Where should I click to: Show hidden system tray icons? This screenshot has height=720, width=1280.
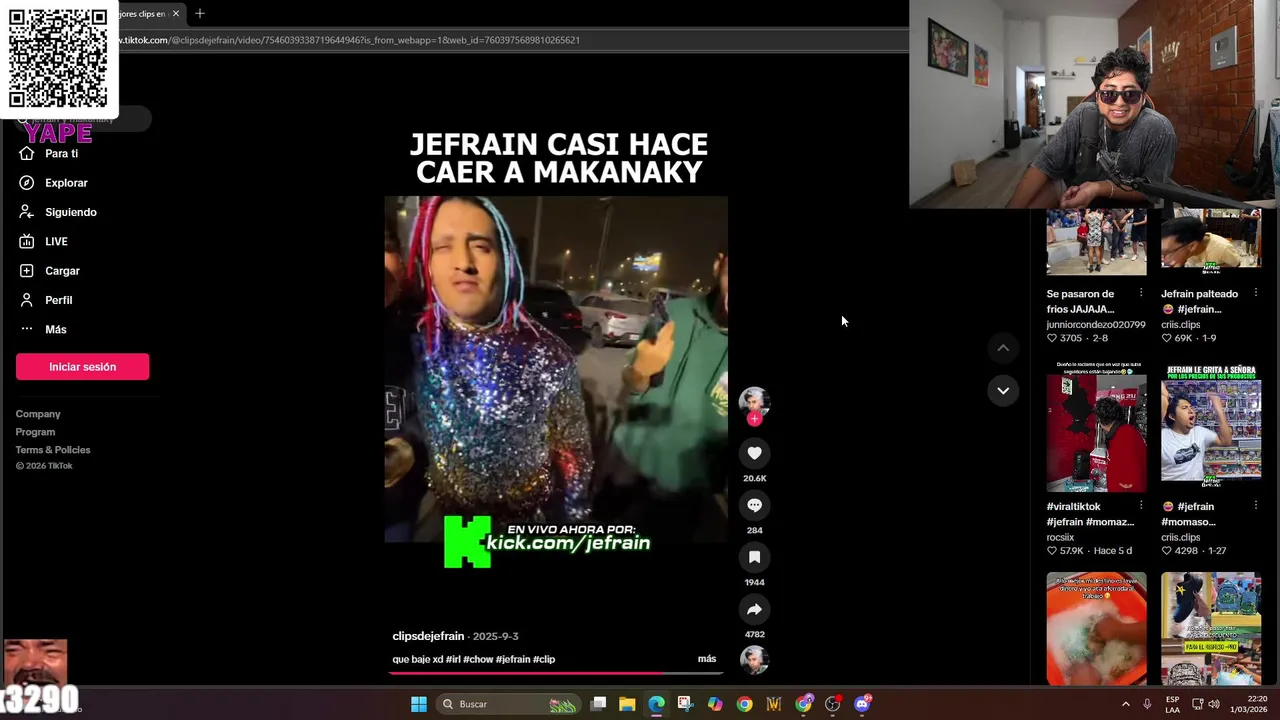point(1125,704)
